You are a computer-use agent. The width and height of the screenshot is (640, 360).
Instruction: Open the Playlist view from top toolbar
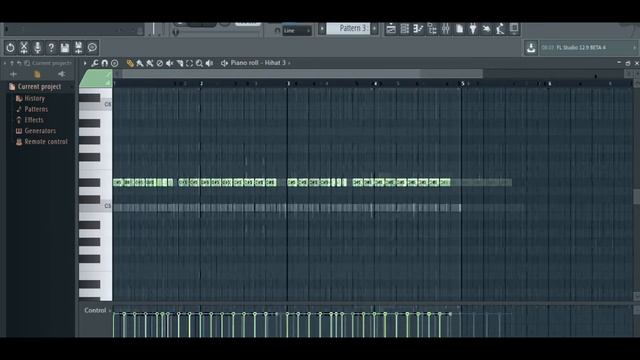click(391, 29)
